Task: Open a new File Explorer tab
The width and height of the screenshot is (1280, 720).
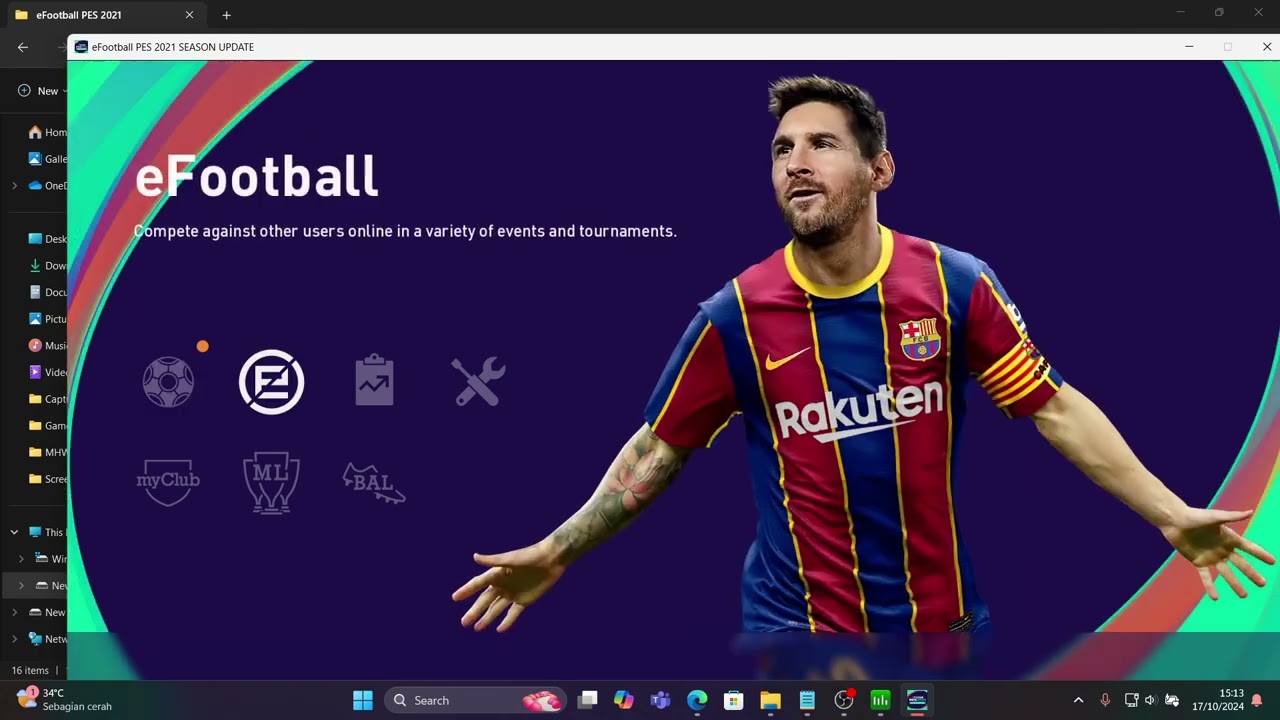Action: tap(226, 15)
